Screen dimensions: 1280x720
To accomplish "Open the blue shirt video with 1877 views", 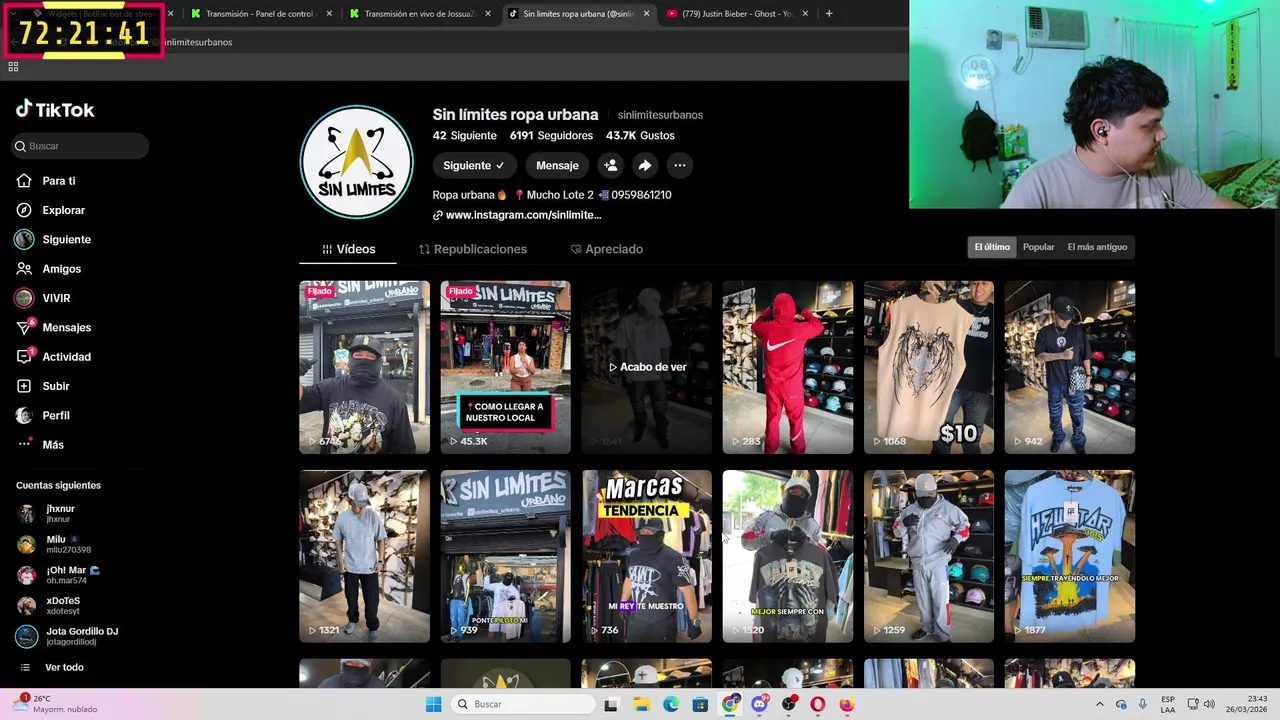I will pos(1070,556).
